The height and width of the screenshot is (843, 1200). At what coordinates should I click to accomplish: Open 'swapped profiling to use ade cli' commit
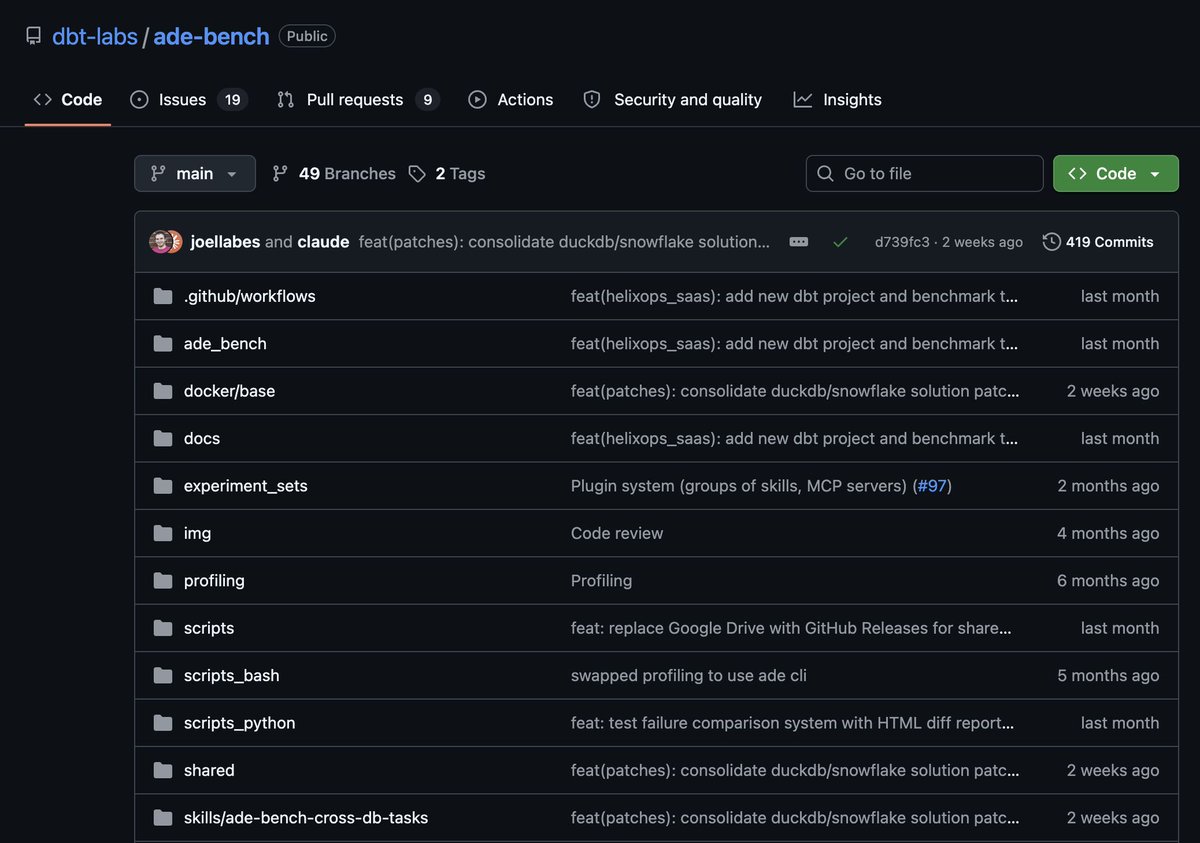tap(689, 676)
